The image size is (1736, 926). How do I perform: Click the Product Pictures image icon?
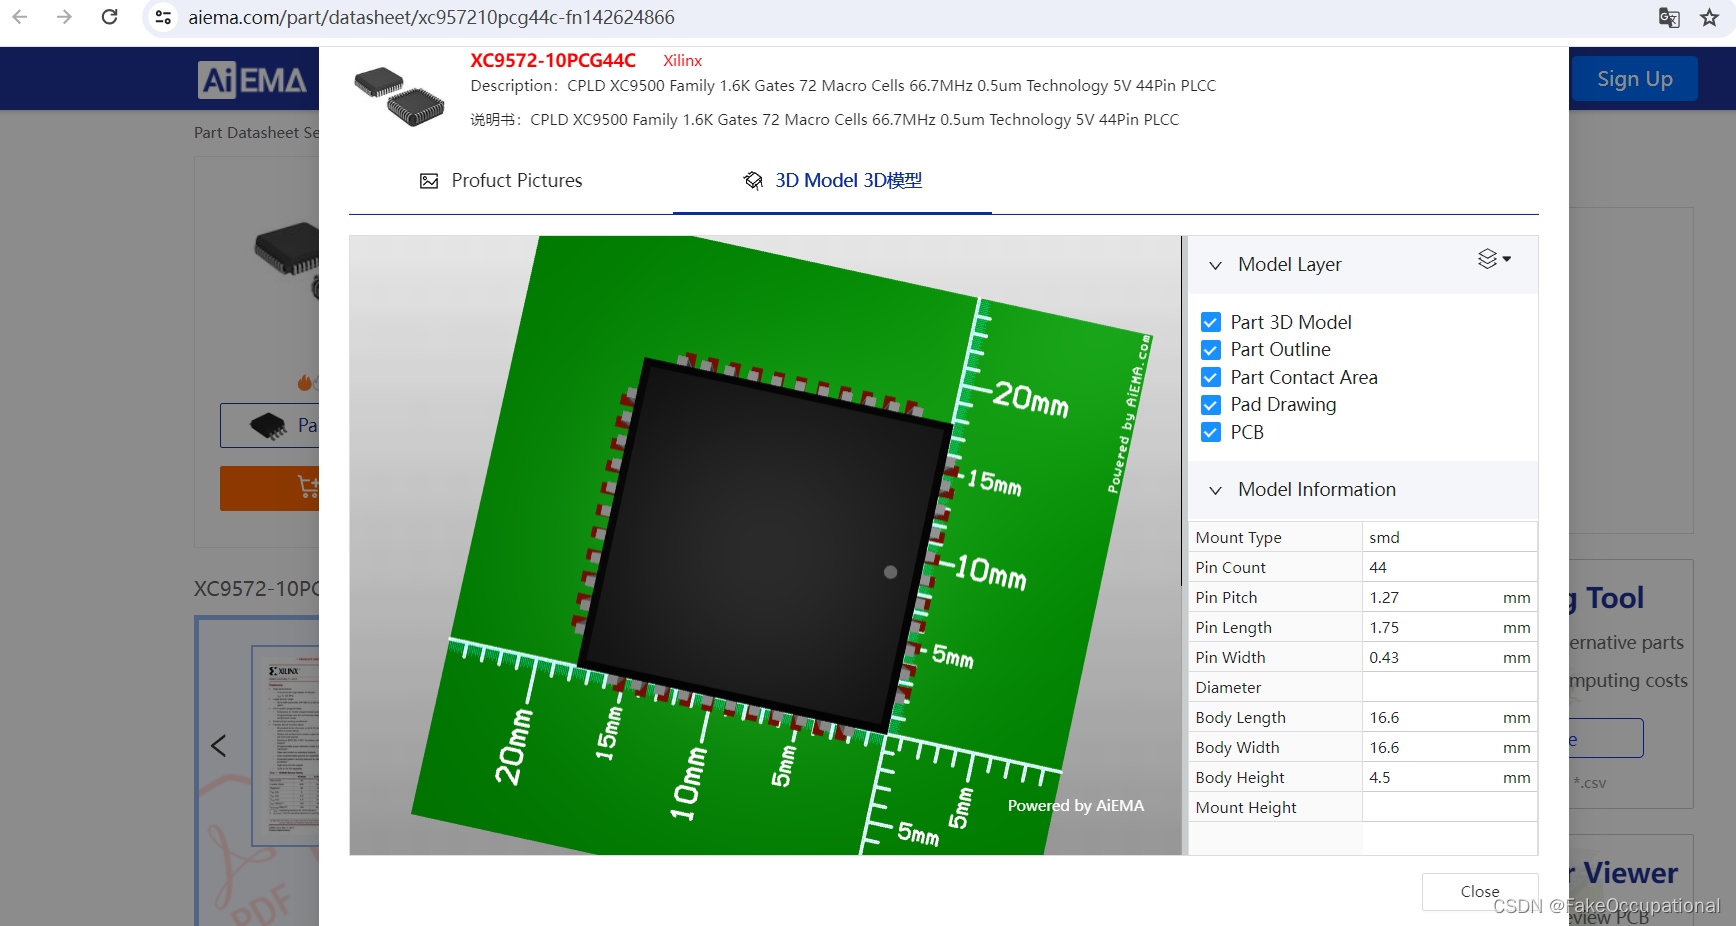[429, 181]
